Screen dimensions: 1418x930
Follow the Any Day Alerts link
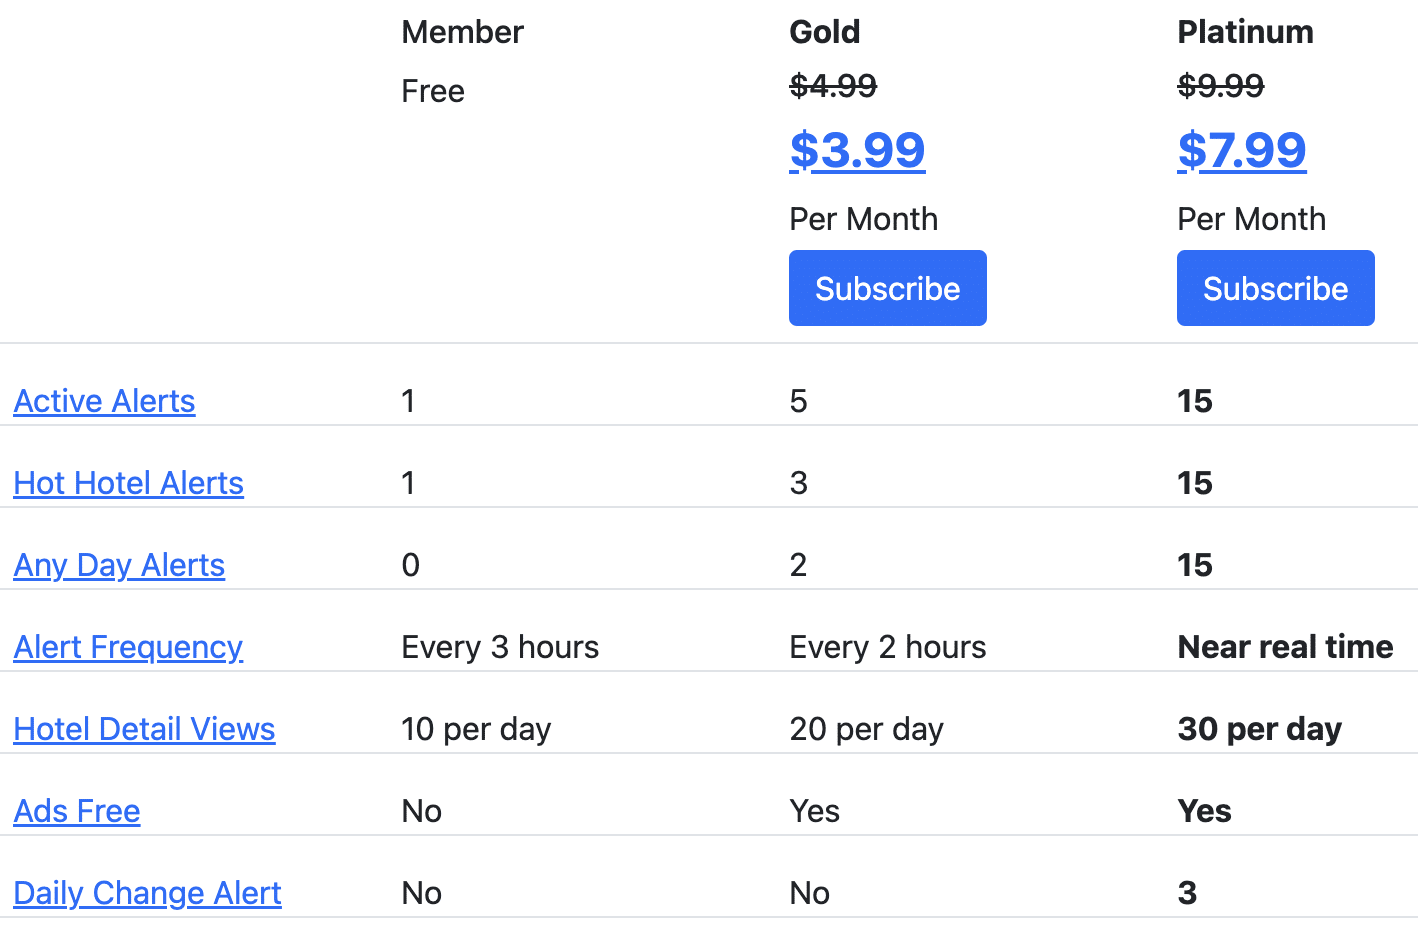[119, 565]
